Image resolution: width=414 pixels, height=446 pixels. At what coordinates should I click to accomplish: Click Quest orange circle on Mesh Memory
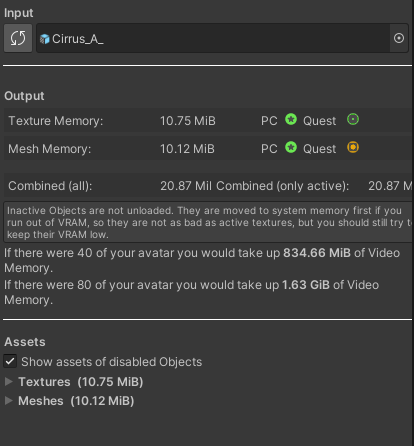coord(353,147)
